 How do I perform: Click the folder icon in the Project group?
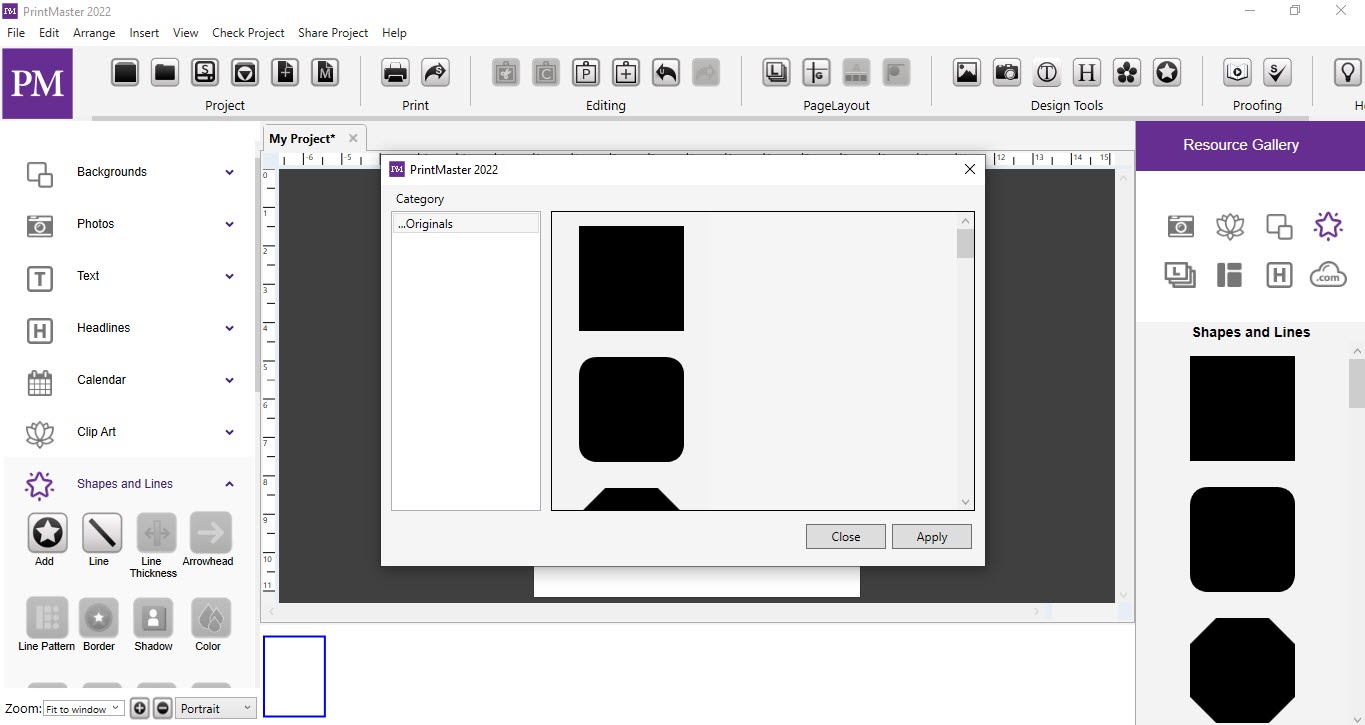[x=165, y=72]
